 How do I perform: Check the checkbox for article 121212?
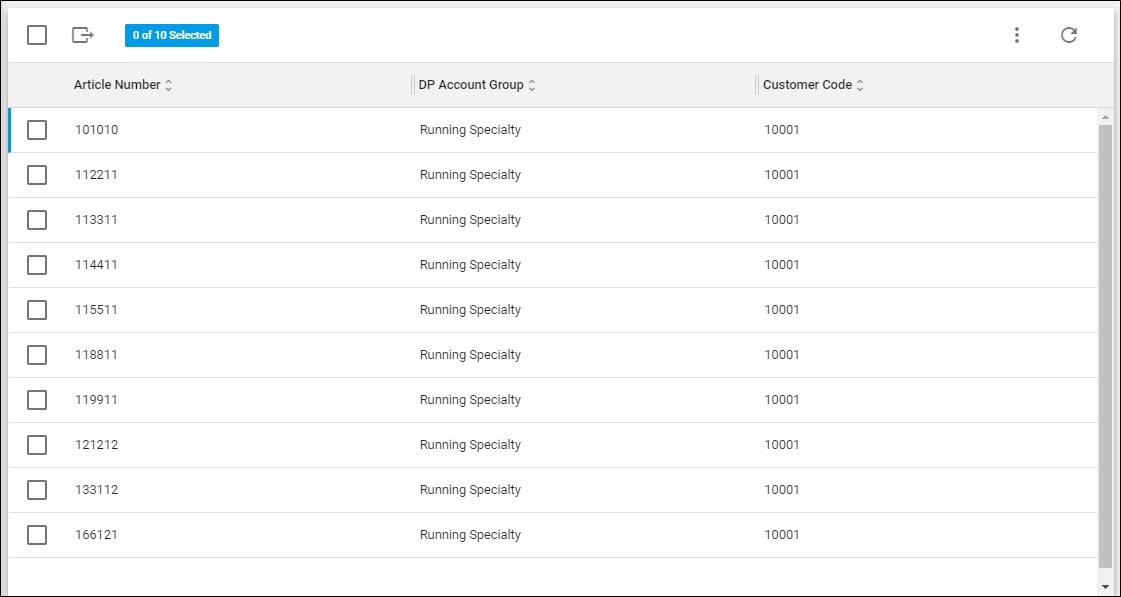tap(37, 444)
